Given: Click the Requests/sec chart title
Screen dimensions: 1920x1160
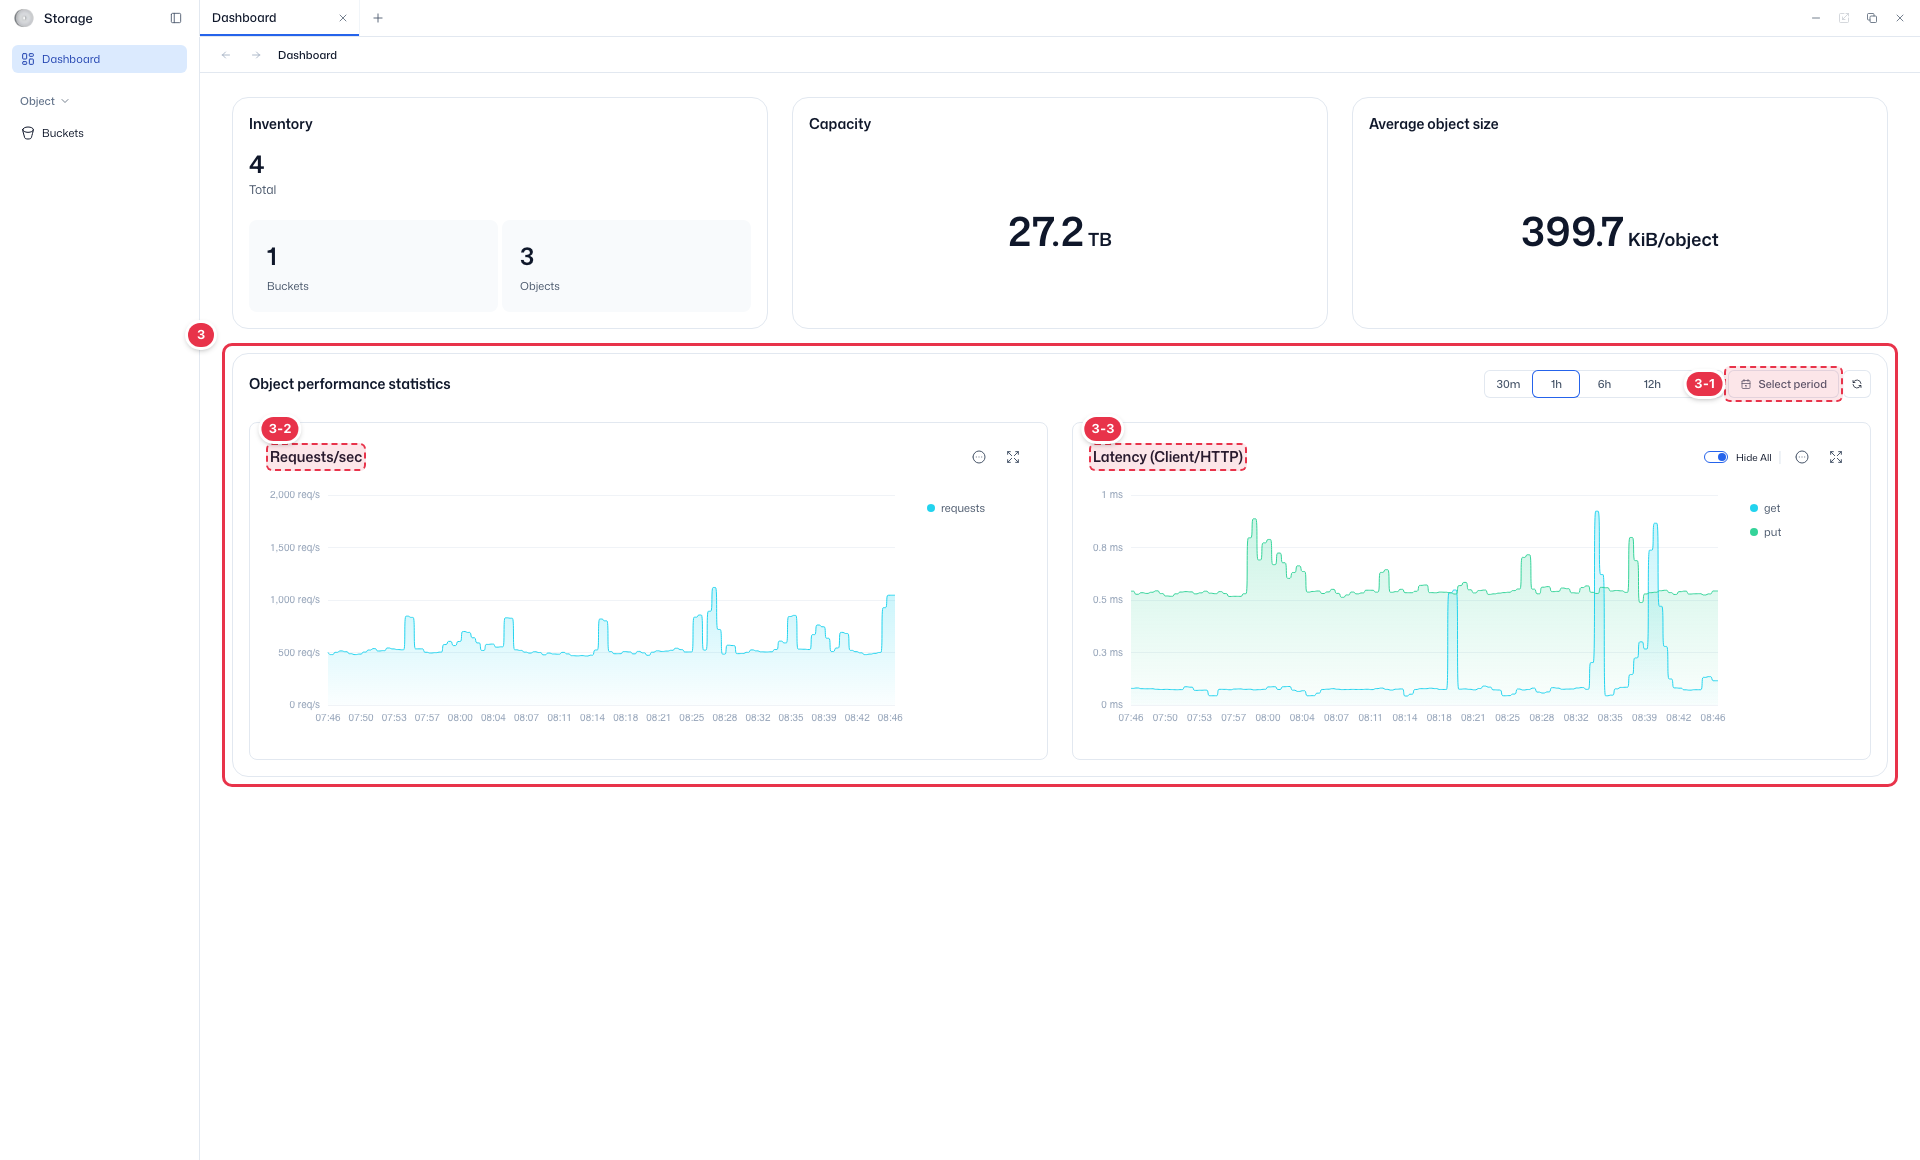Looking at the screenshot, I should point(316,457).
